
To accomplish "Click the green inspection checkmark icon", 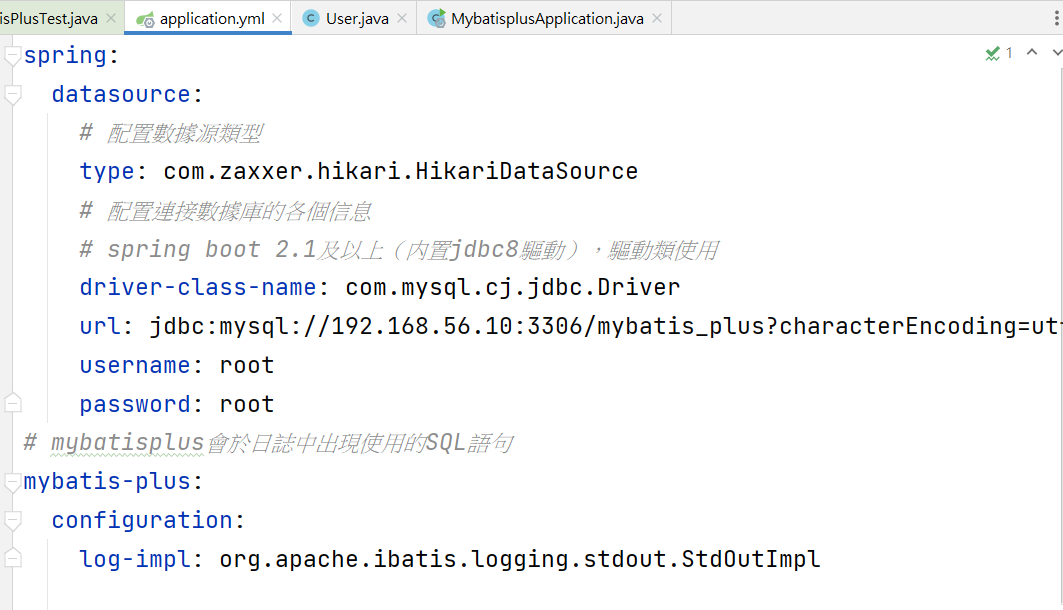I will click(992, 53).
